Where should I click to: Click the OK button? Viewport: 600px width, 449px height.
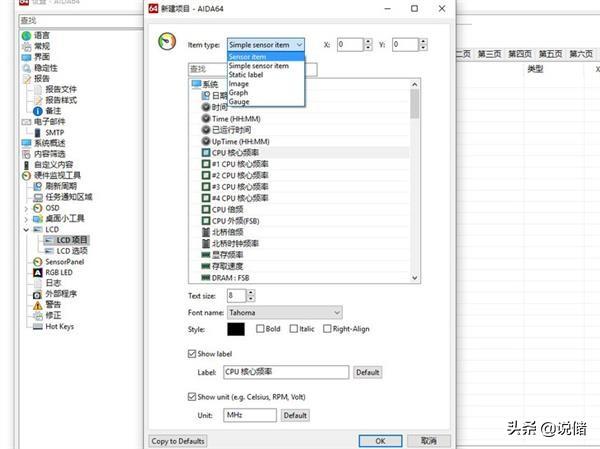point(380,441)
